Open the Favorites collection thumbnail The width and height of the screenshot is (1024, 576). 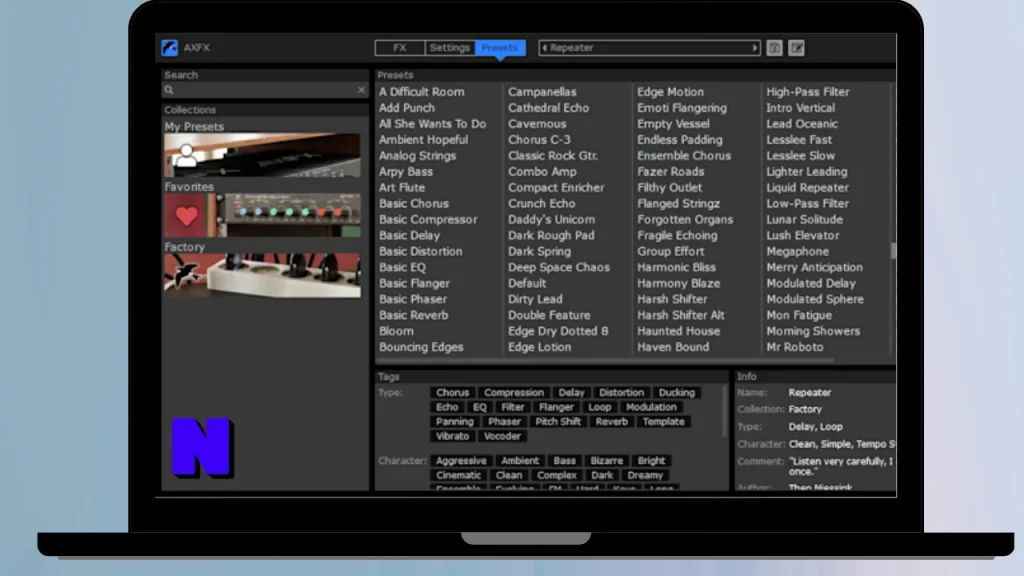point(262,216)
